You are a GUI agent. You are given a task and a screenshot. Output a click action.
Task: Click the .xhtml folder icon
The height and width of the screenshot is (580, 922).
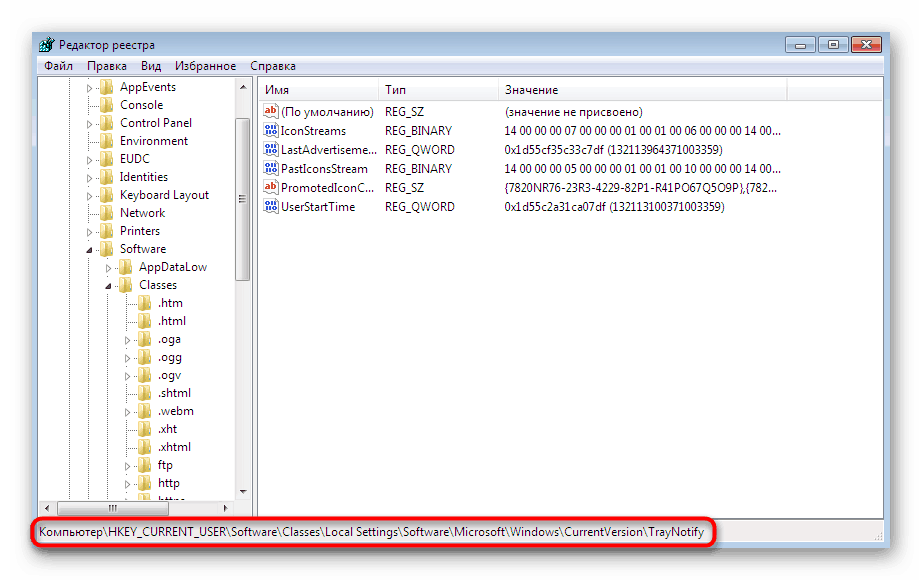click(x=145, y=447)
